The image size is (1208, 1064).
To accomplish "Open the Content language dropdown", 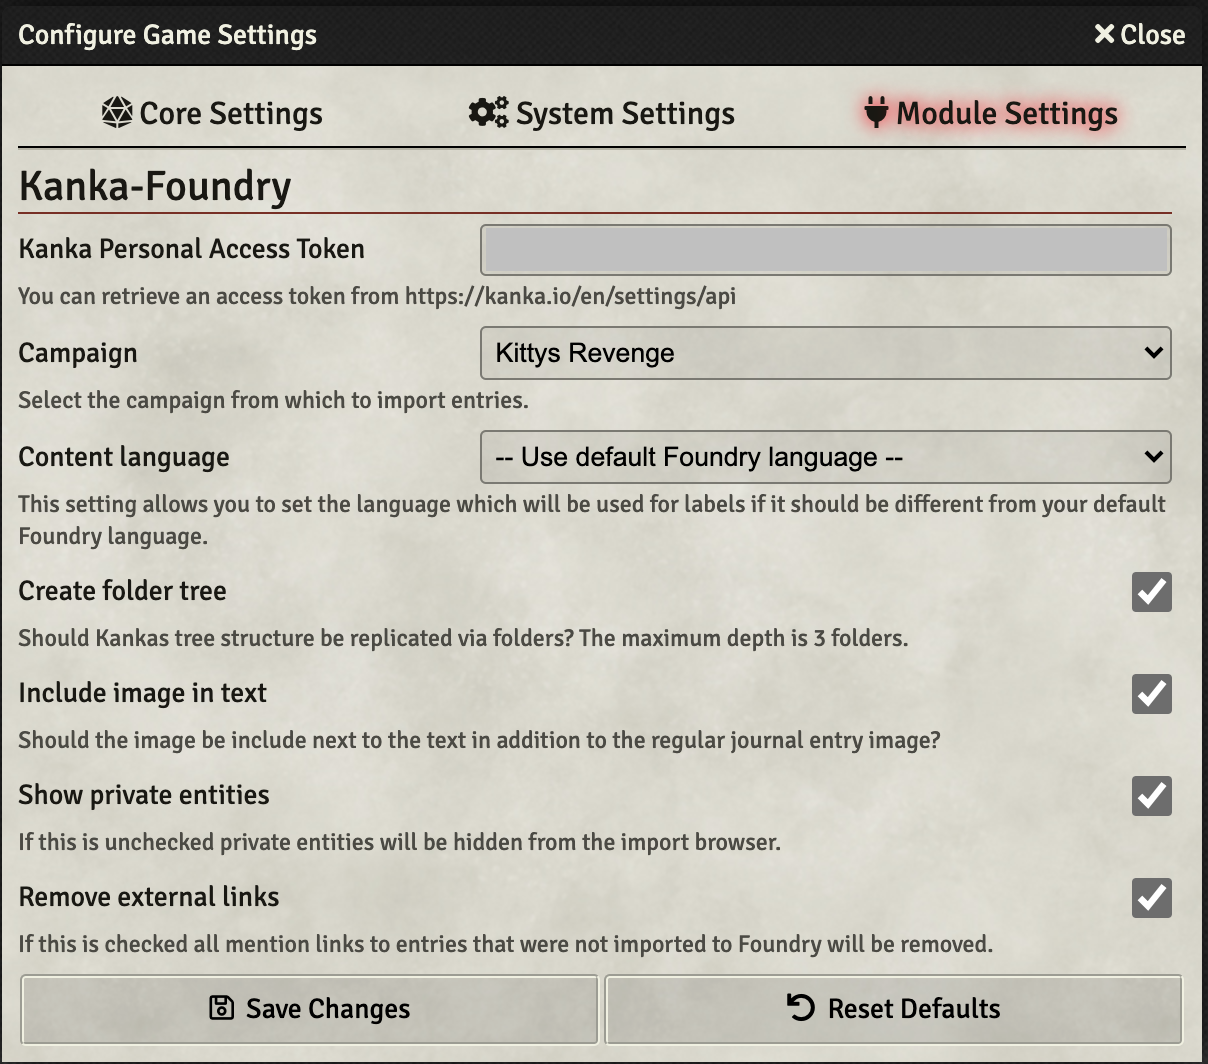I will pos(826,457).
